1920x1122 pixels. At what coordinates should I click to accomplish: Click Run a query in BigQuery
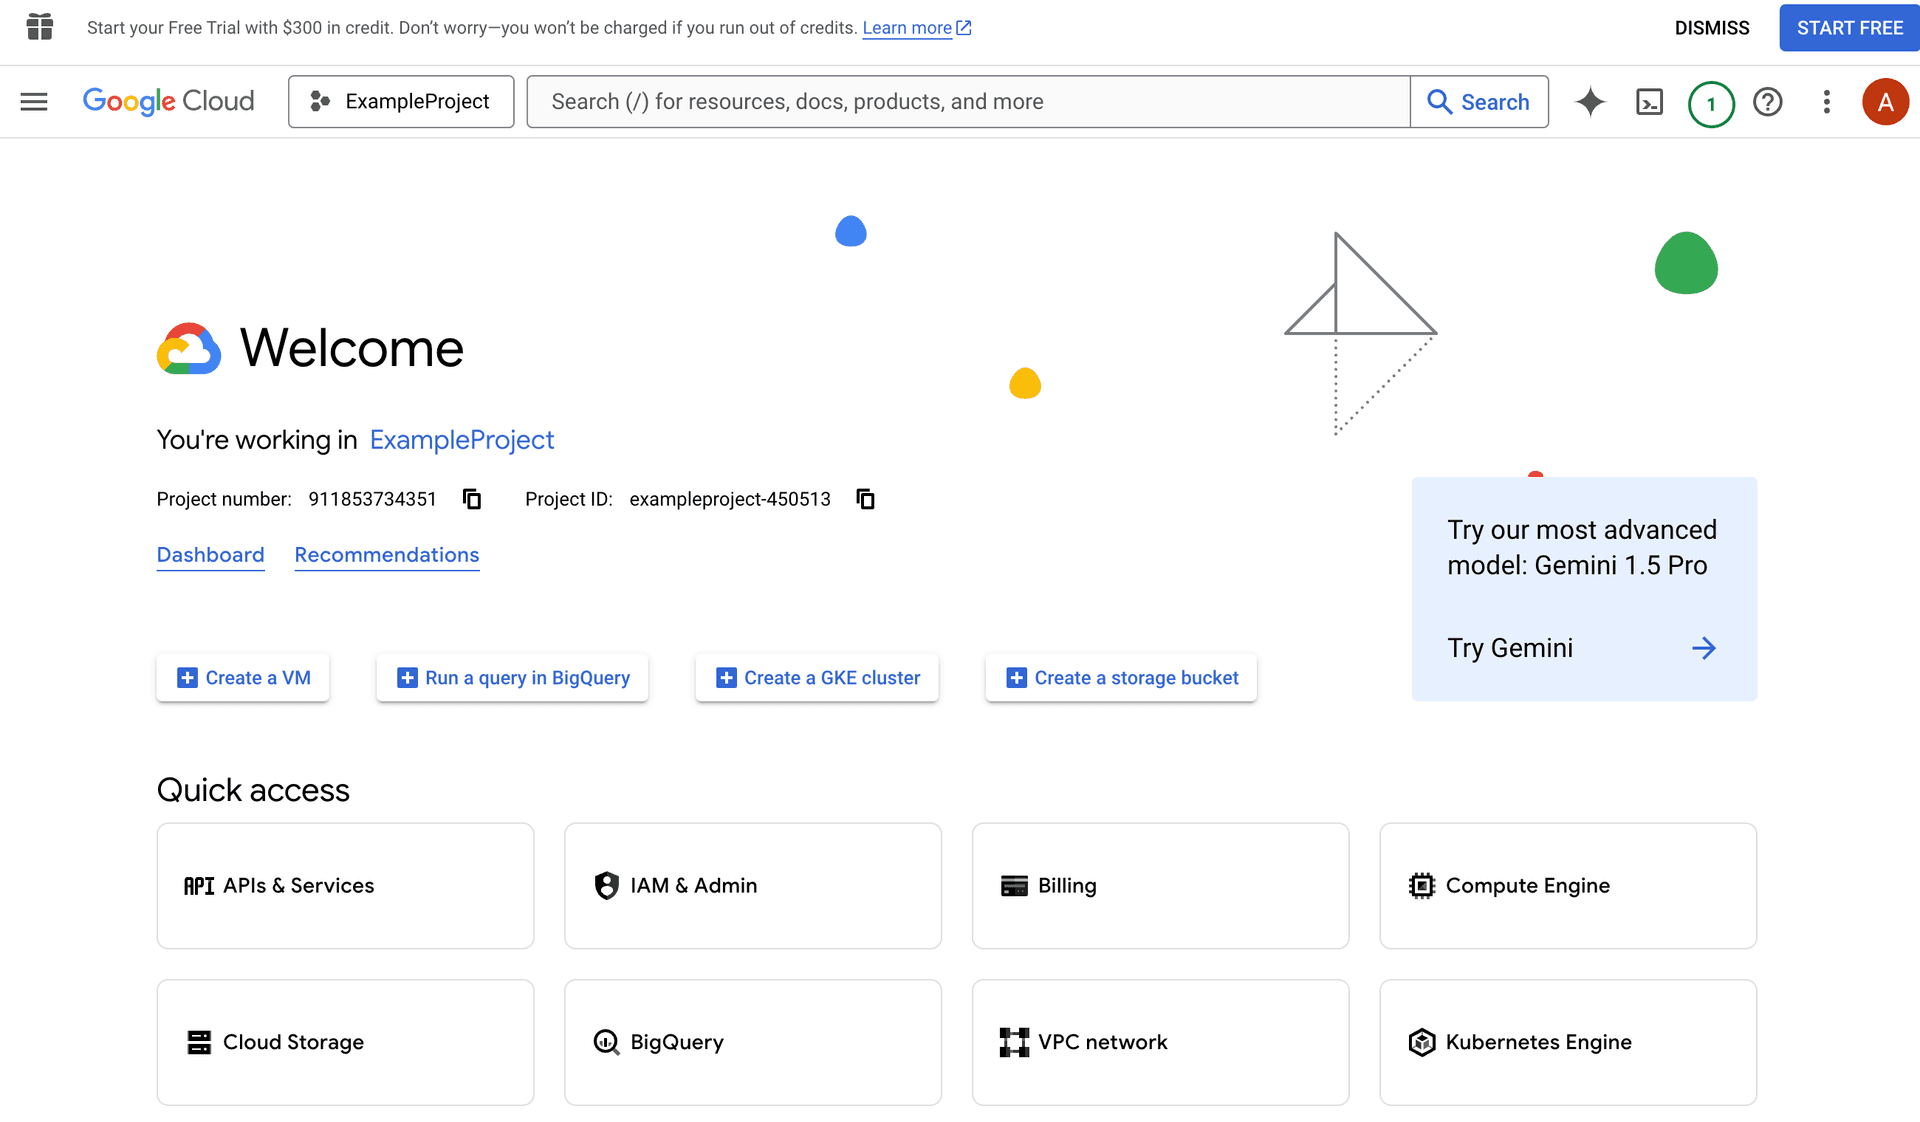512,678
